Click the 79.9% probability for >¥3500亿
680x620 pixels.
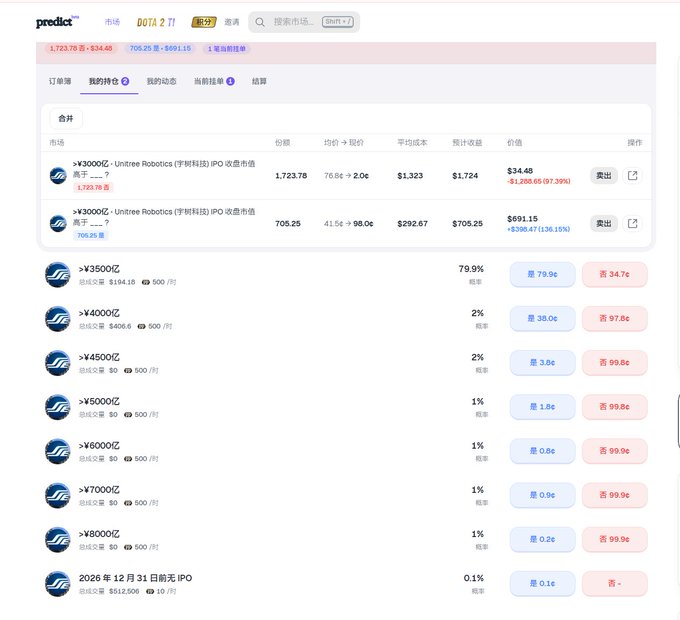click(x=471, y=269)
